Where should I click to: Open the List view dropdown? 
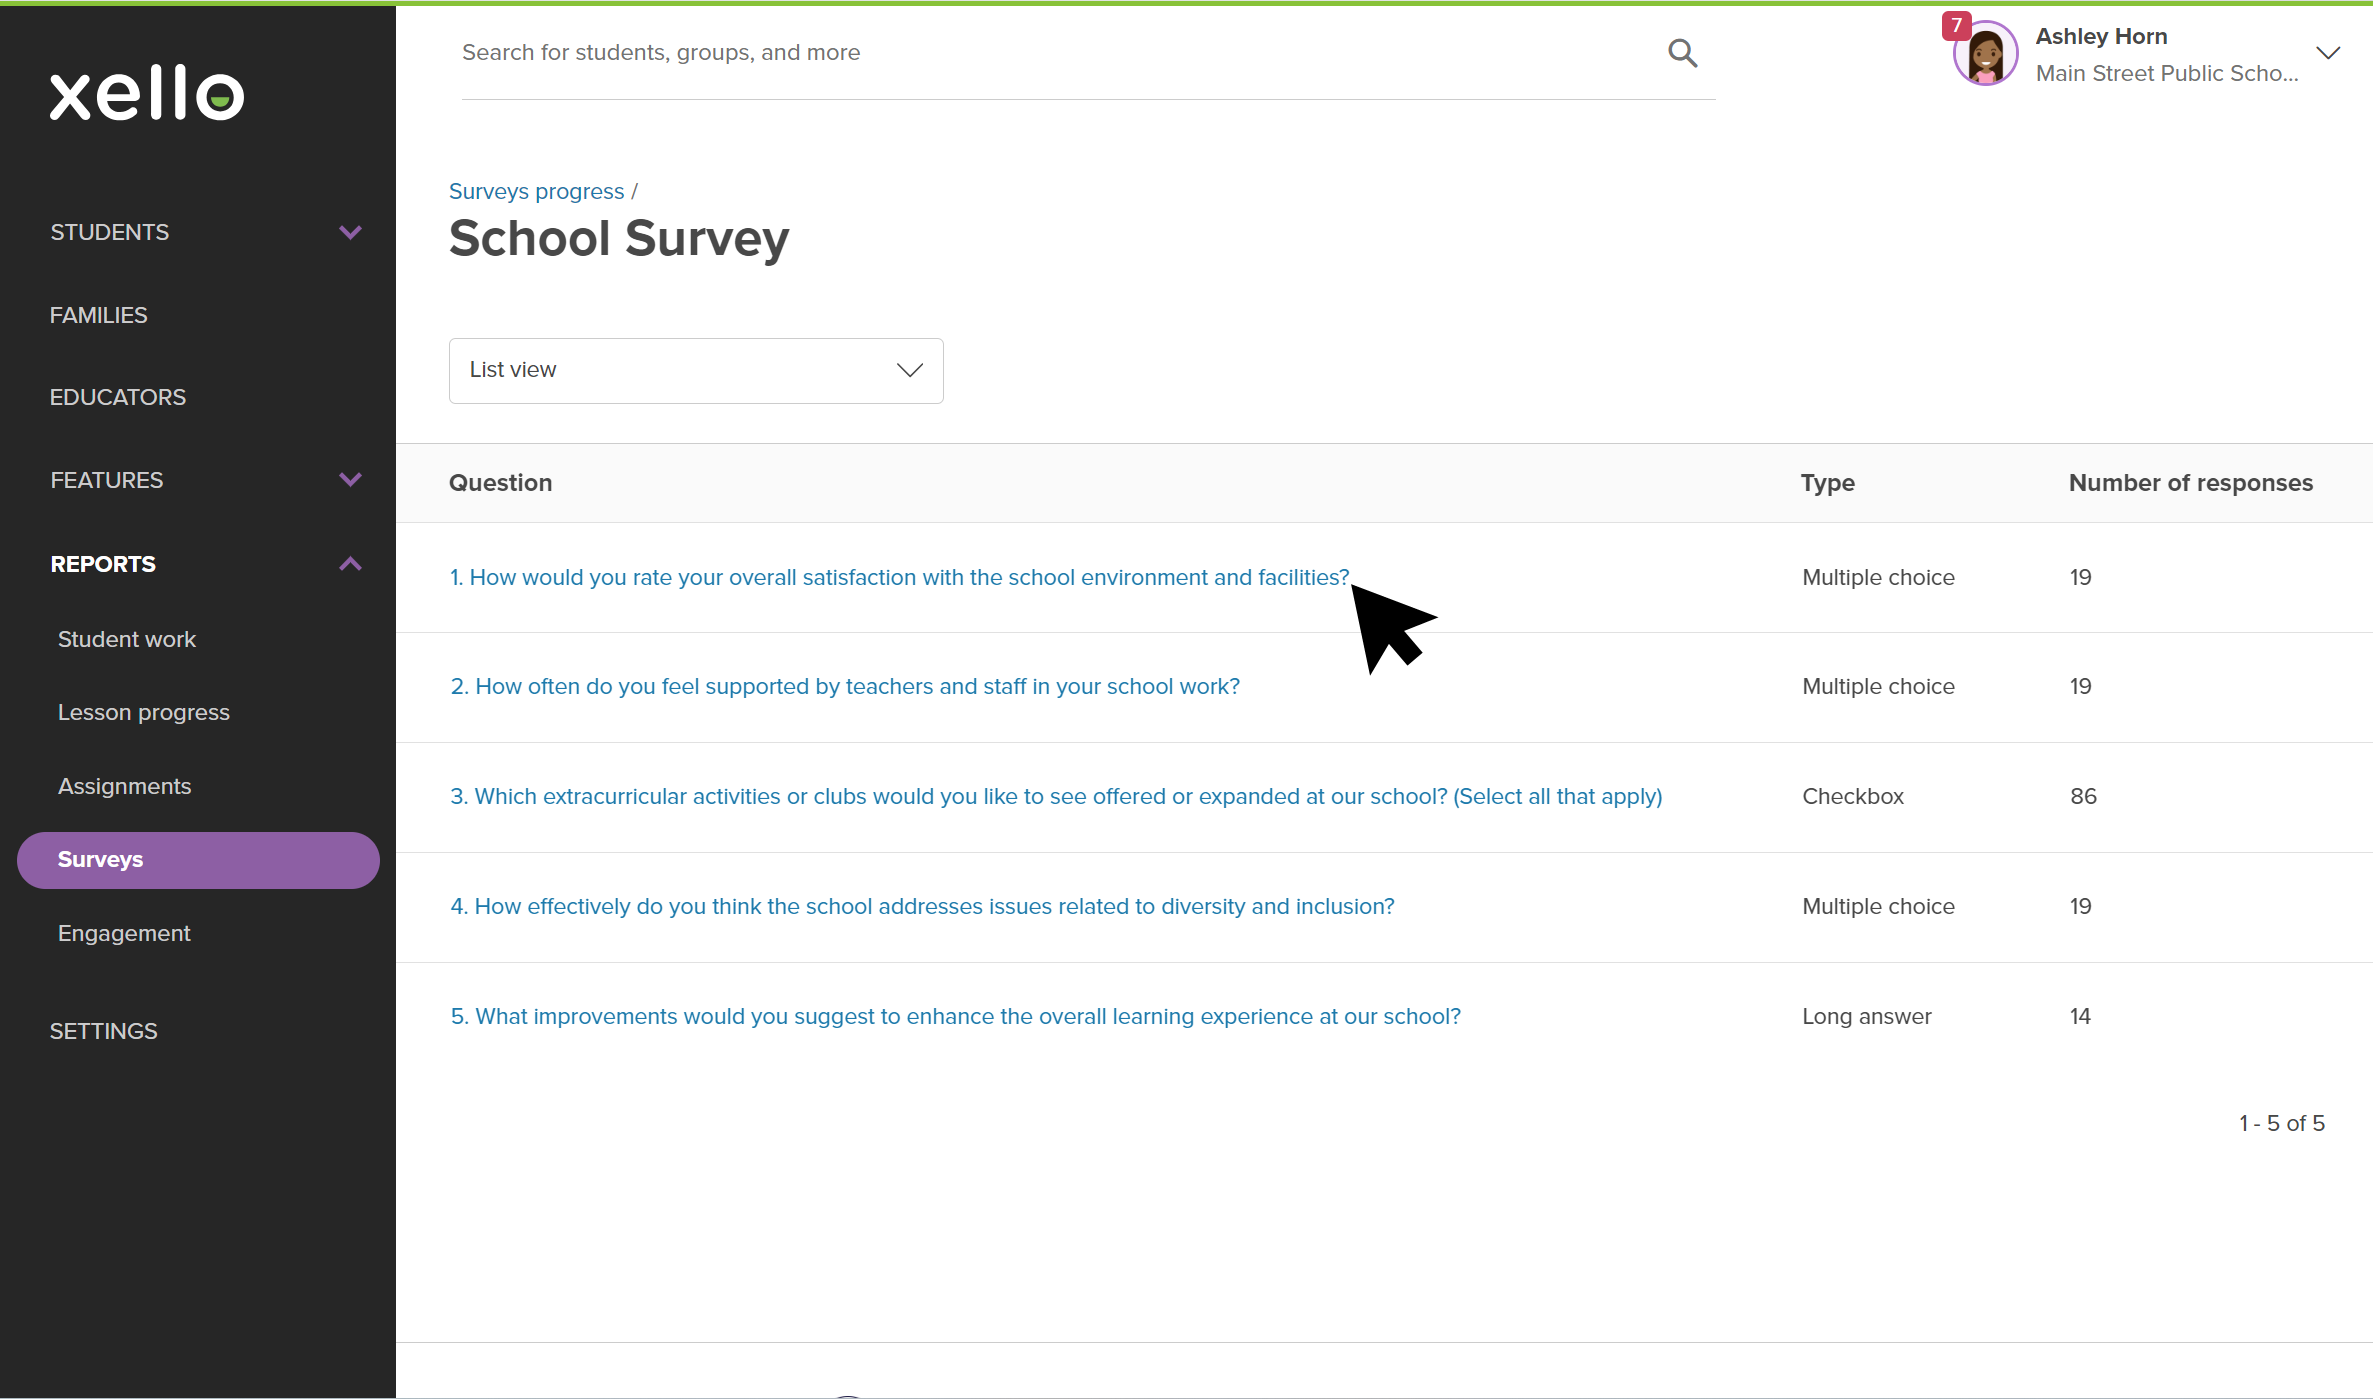pos(695,370)
